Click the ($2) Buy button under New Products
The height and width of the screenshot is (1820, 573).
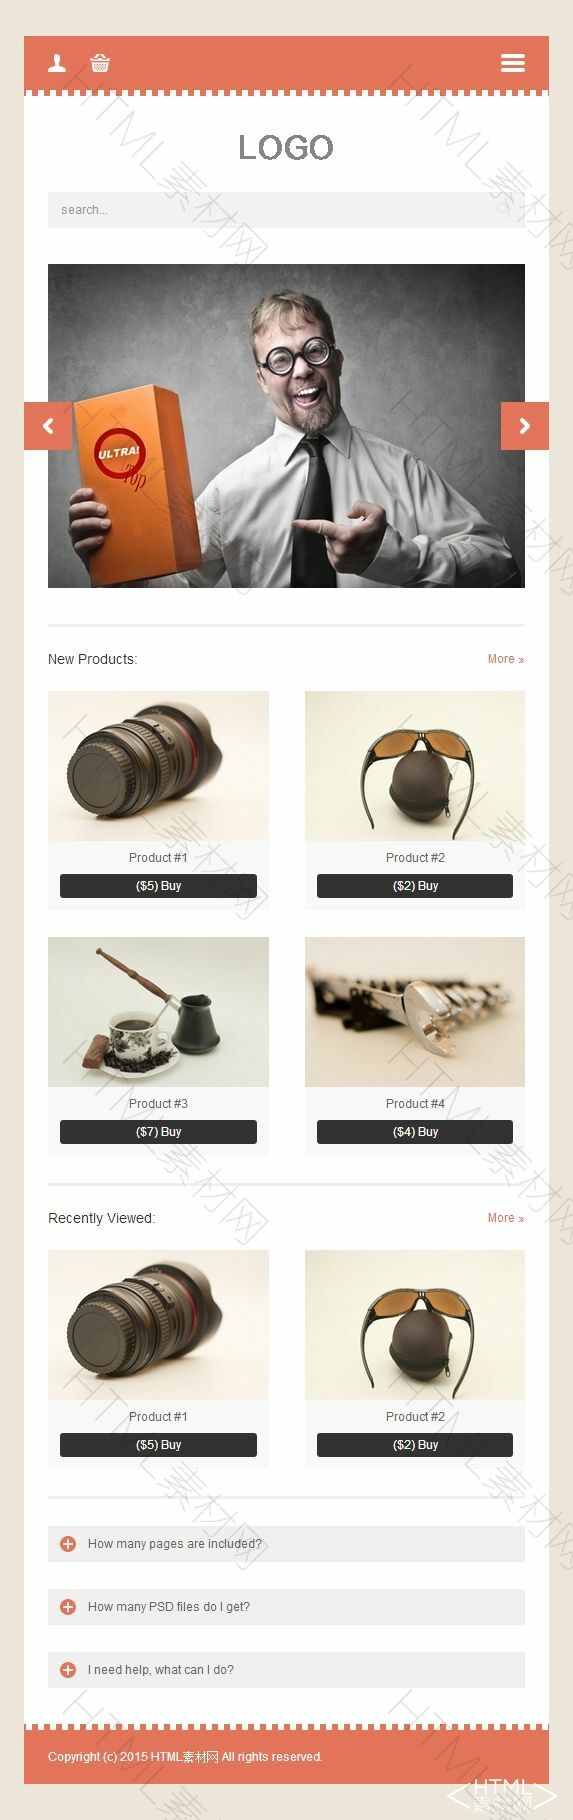click(x=415, y=886)
